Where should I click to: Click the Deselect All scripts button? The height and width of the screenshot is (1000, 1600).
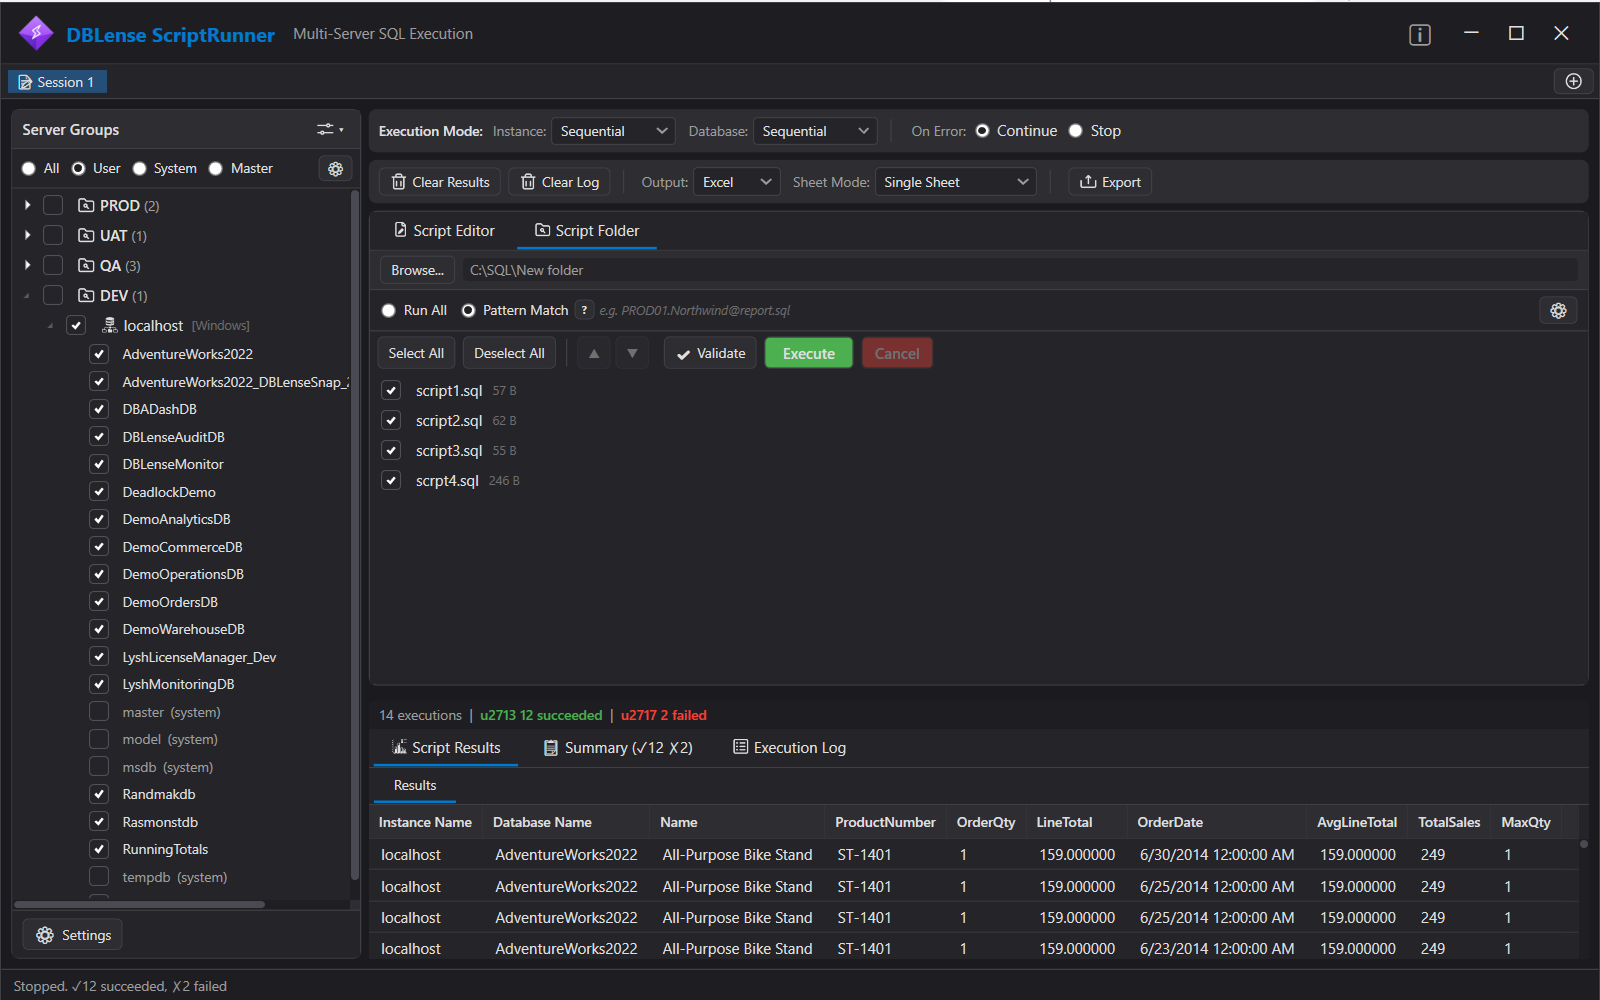click(509, 353)
